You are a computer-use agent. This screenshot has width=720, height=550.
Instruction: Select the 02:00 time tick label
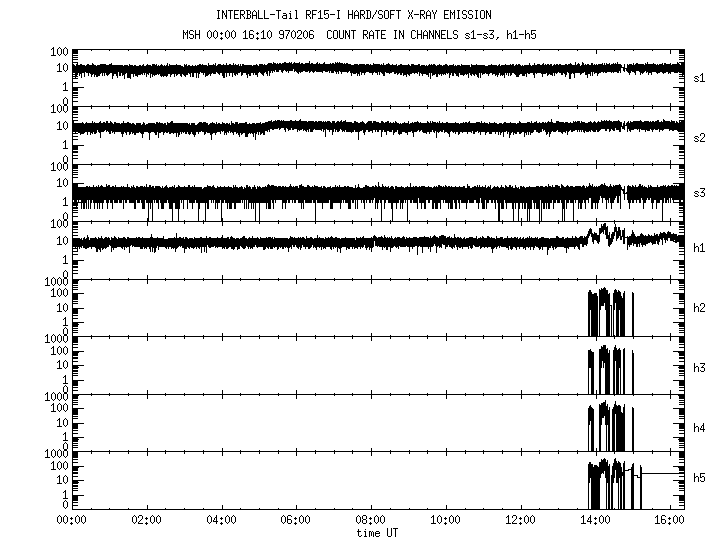pyautogui.click(x=146, y=520)
